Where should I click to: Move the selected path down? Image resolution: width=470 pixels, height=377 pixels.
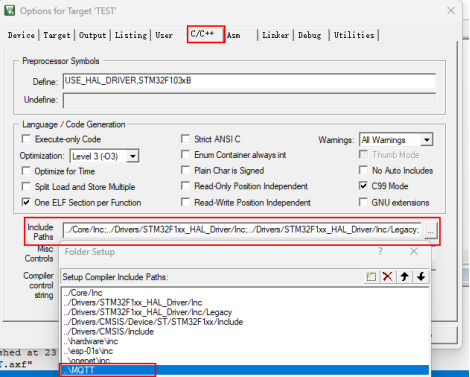click(421, 277)
